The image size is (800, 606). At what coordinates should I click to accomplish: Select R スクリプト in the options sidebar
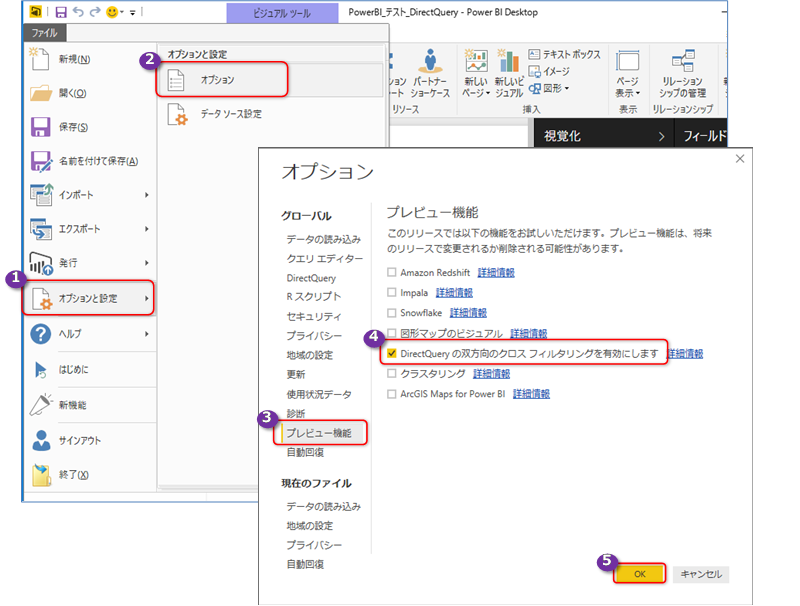coord(314,297)
